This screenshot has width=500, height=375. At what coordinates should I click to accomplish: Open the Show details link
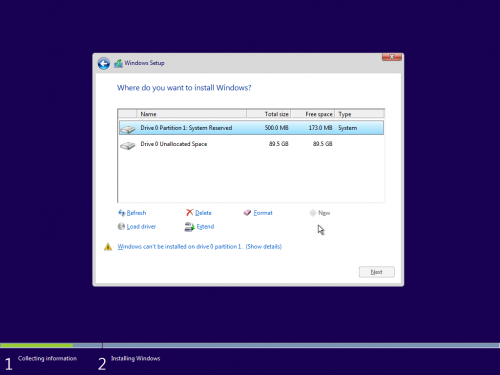click(264, 247)
